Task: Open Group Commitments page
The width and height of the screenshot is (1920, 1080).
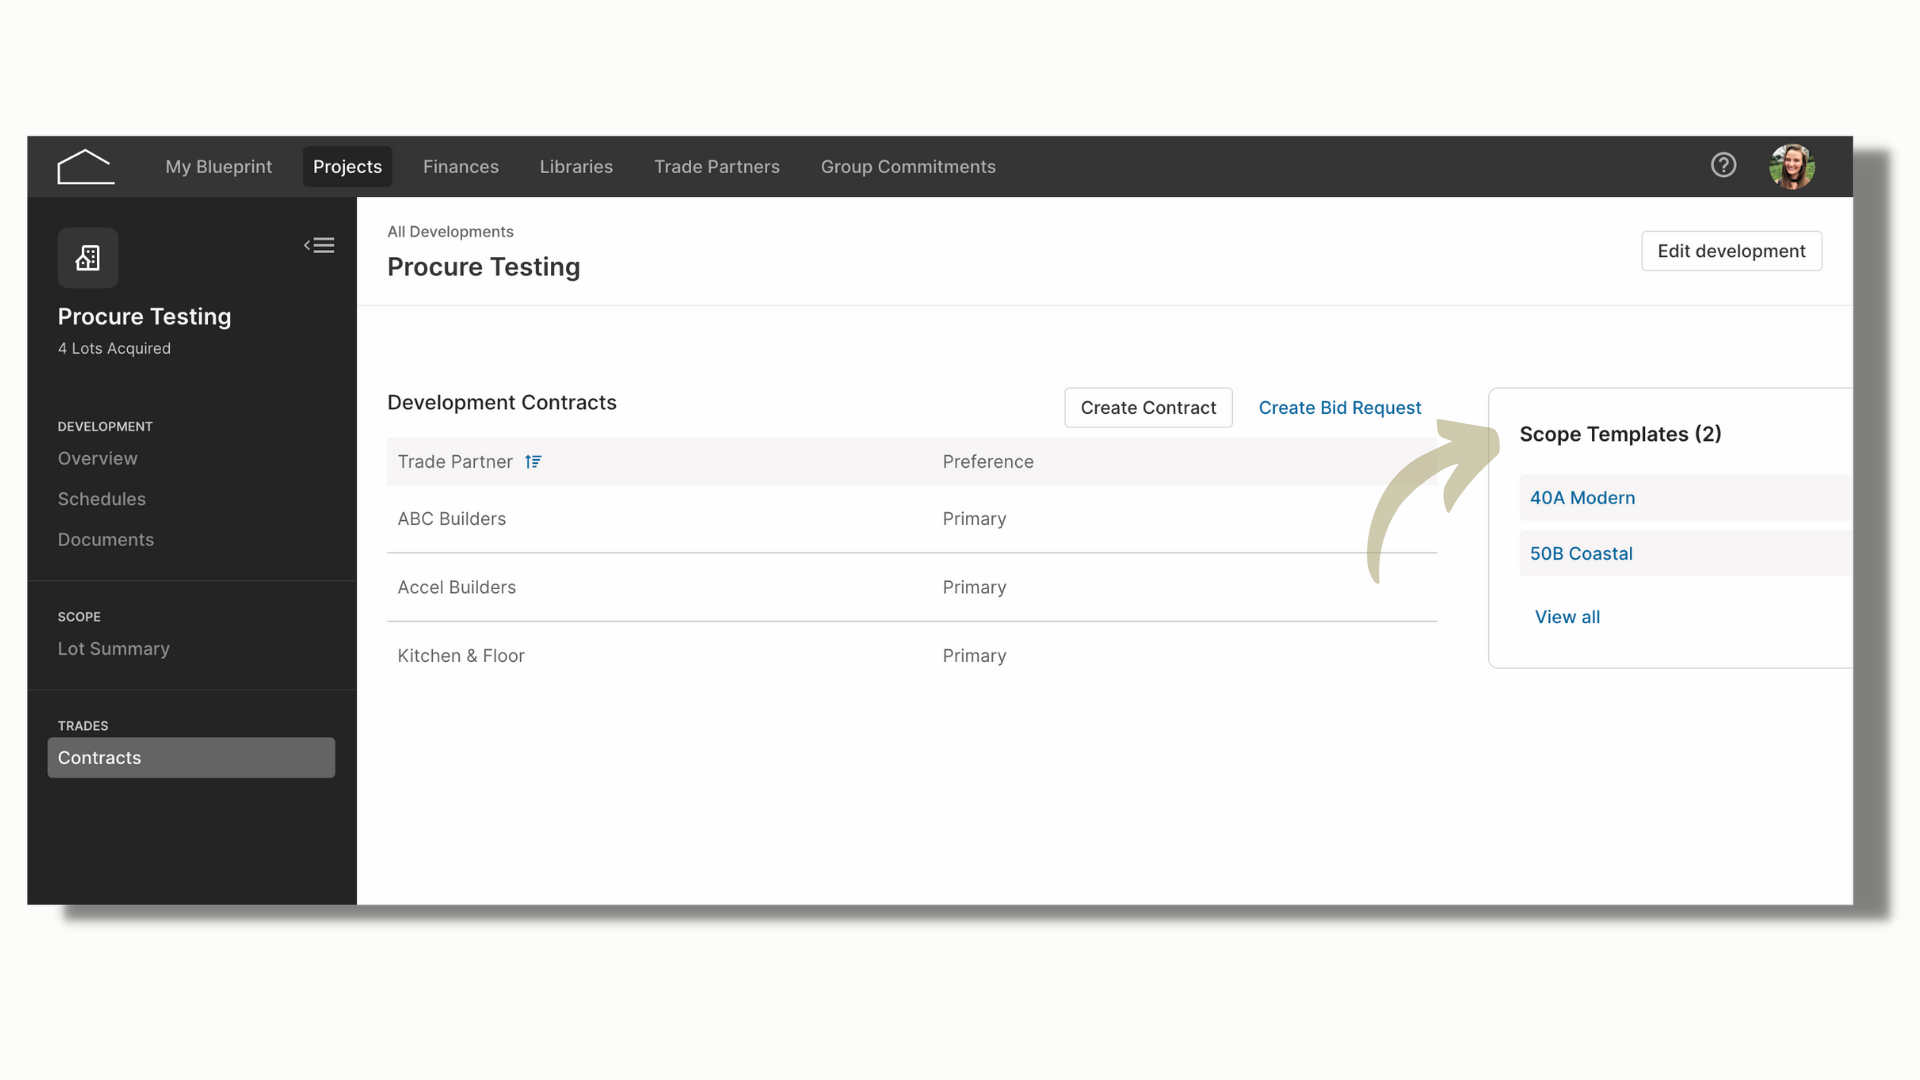Action: [x=908, y=167]
